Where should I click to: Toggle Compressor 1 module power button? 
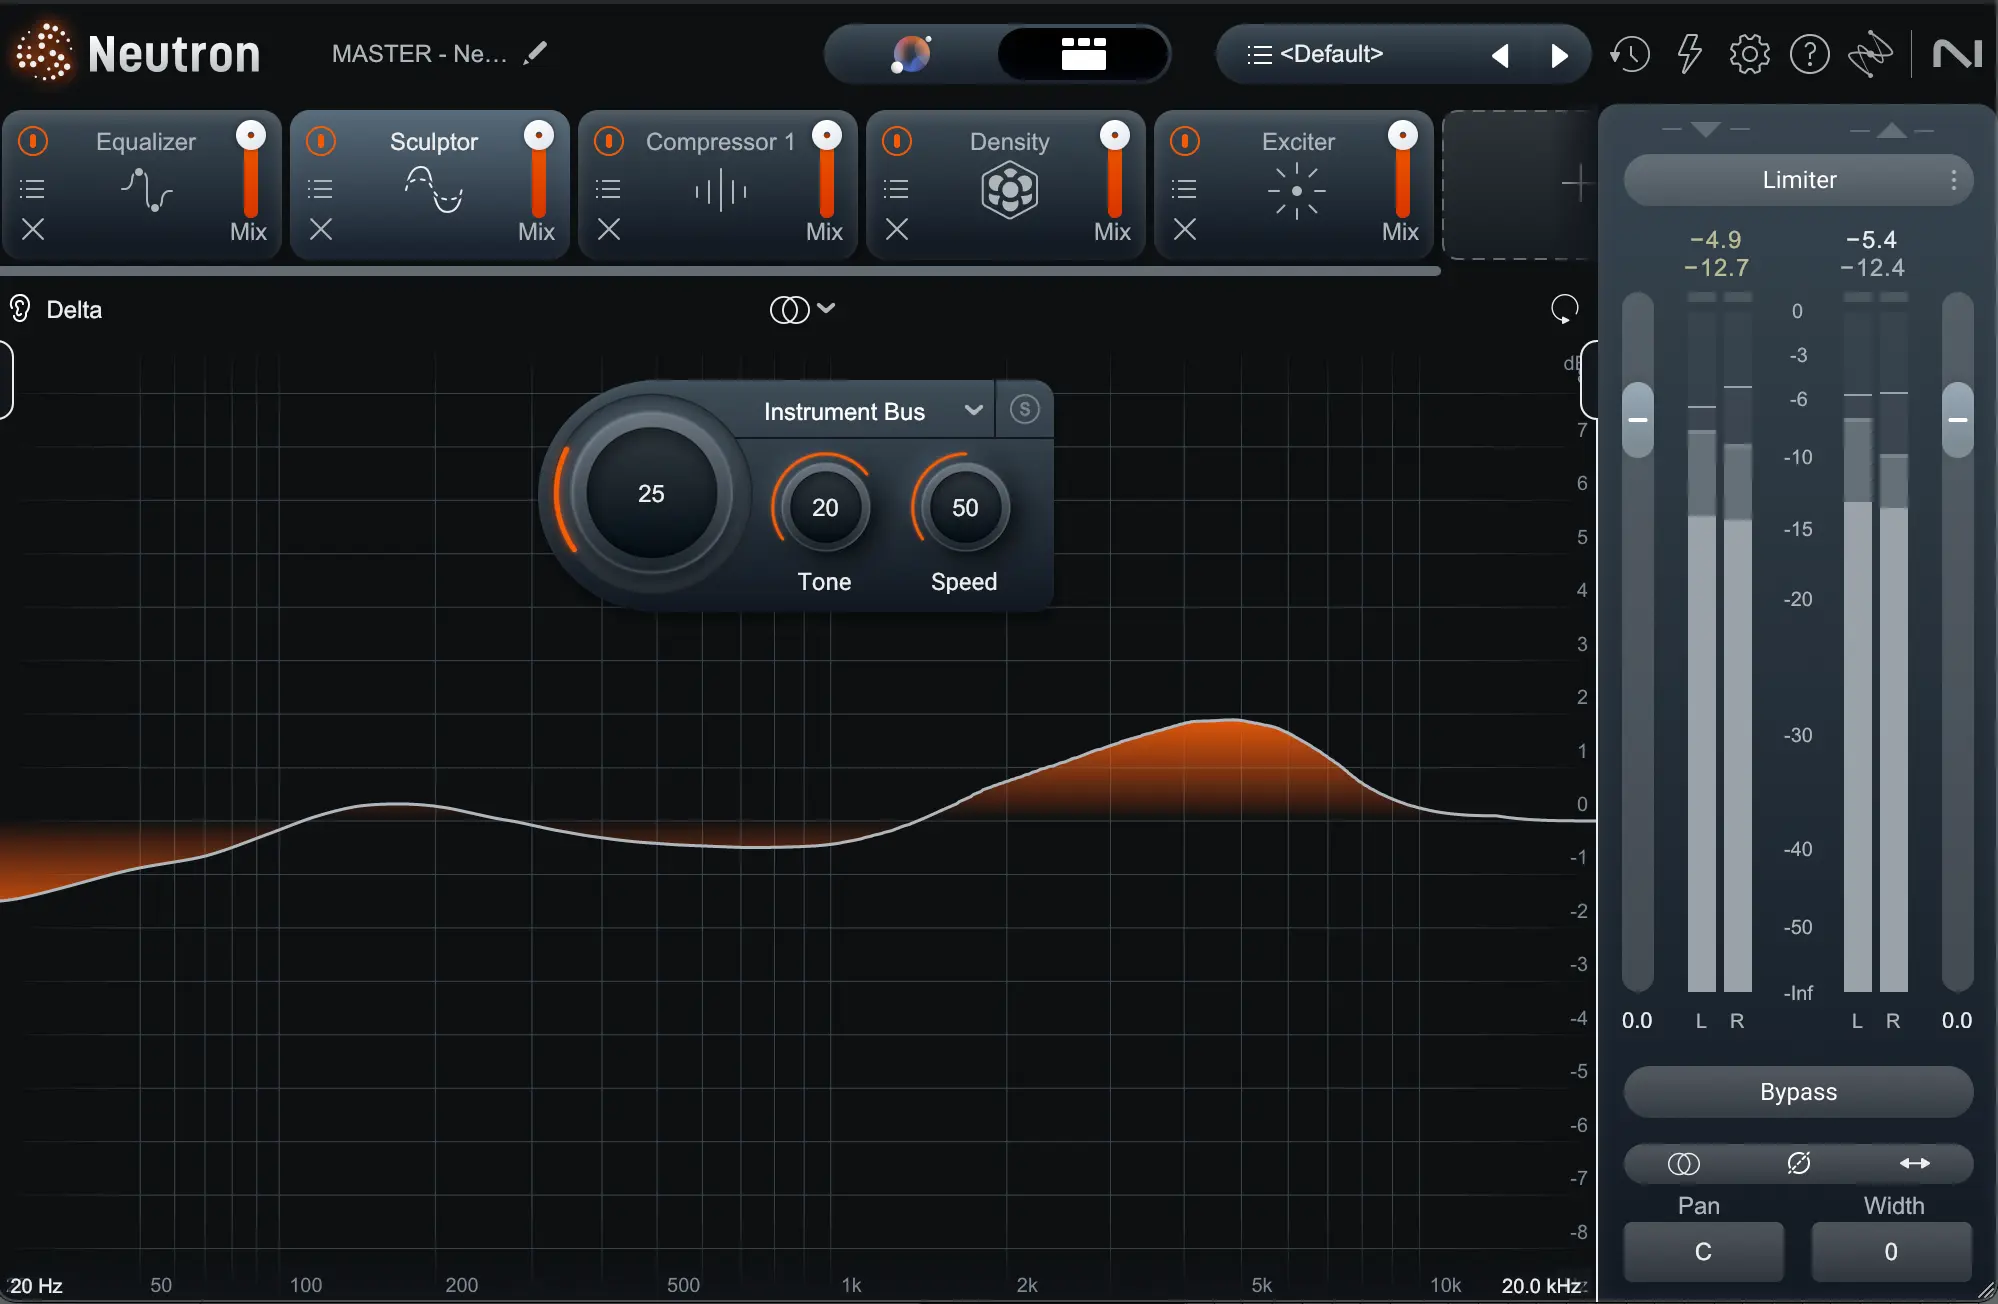pyautogui.click(x=609, y=141)
